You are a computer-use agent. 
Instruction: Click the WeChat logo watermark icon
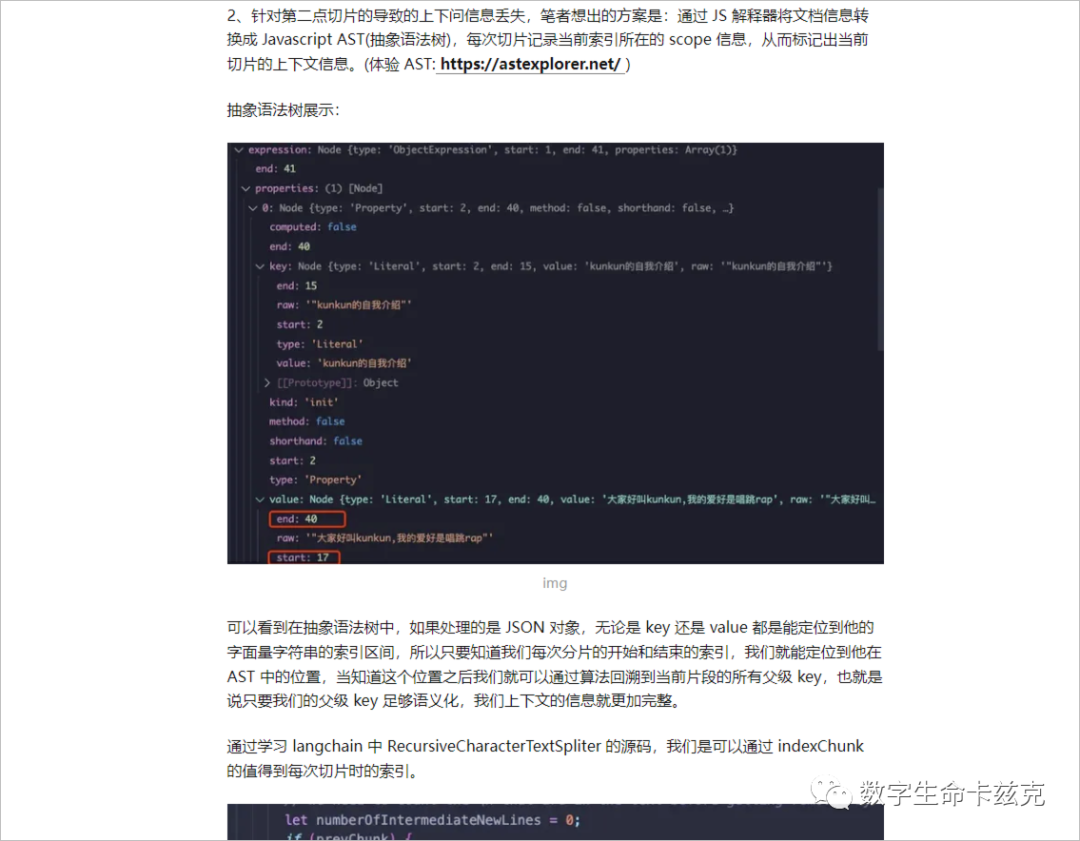coord(831,793)
